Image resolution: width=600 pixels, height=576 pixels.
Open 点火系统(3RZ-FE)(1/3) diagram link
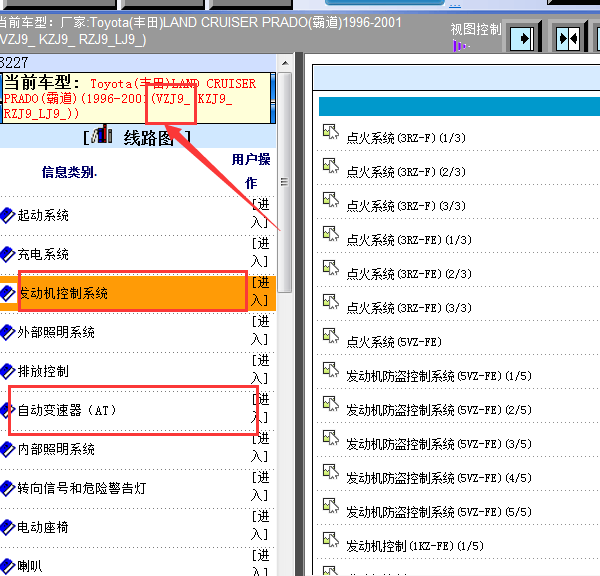[x=409, y=240]
